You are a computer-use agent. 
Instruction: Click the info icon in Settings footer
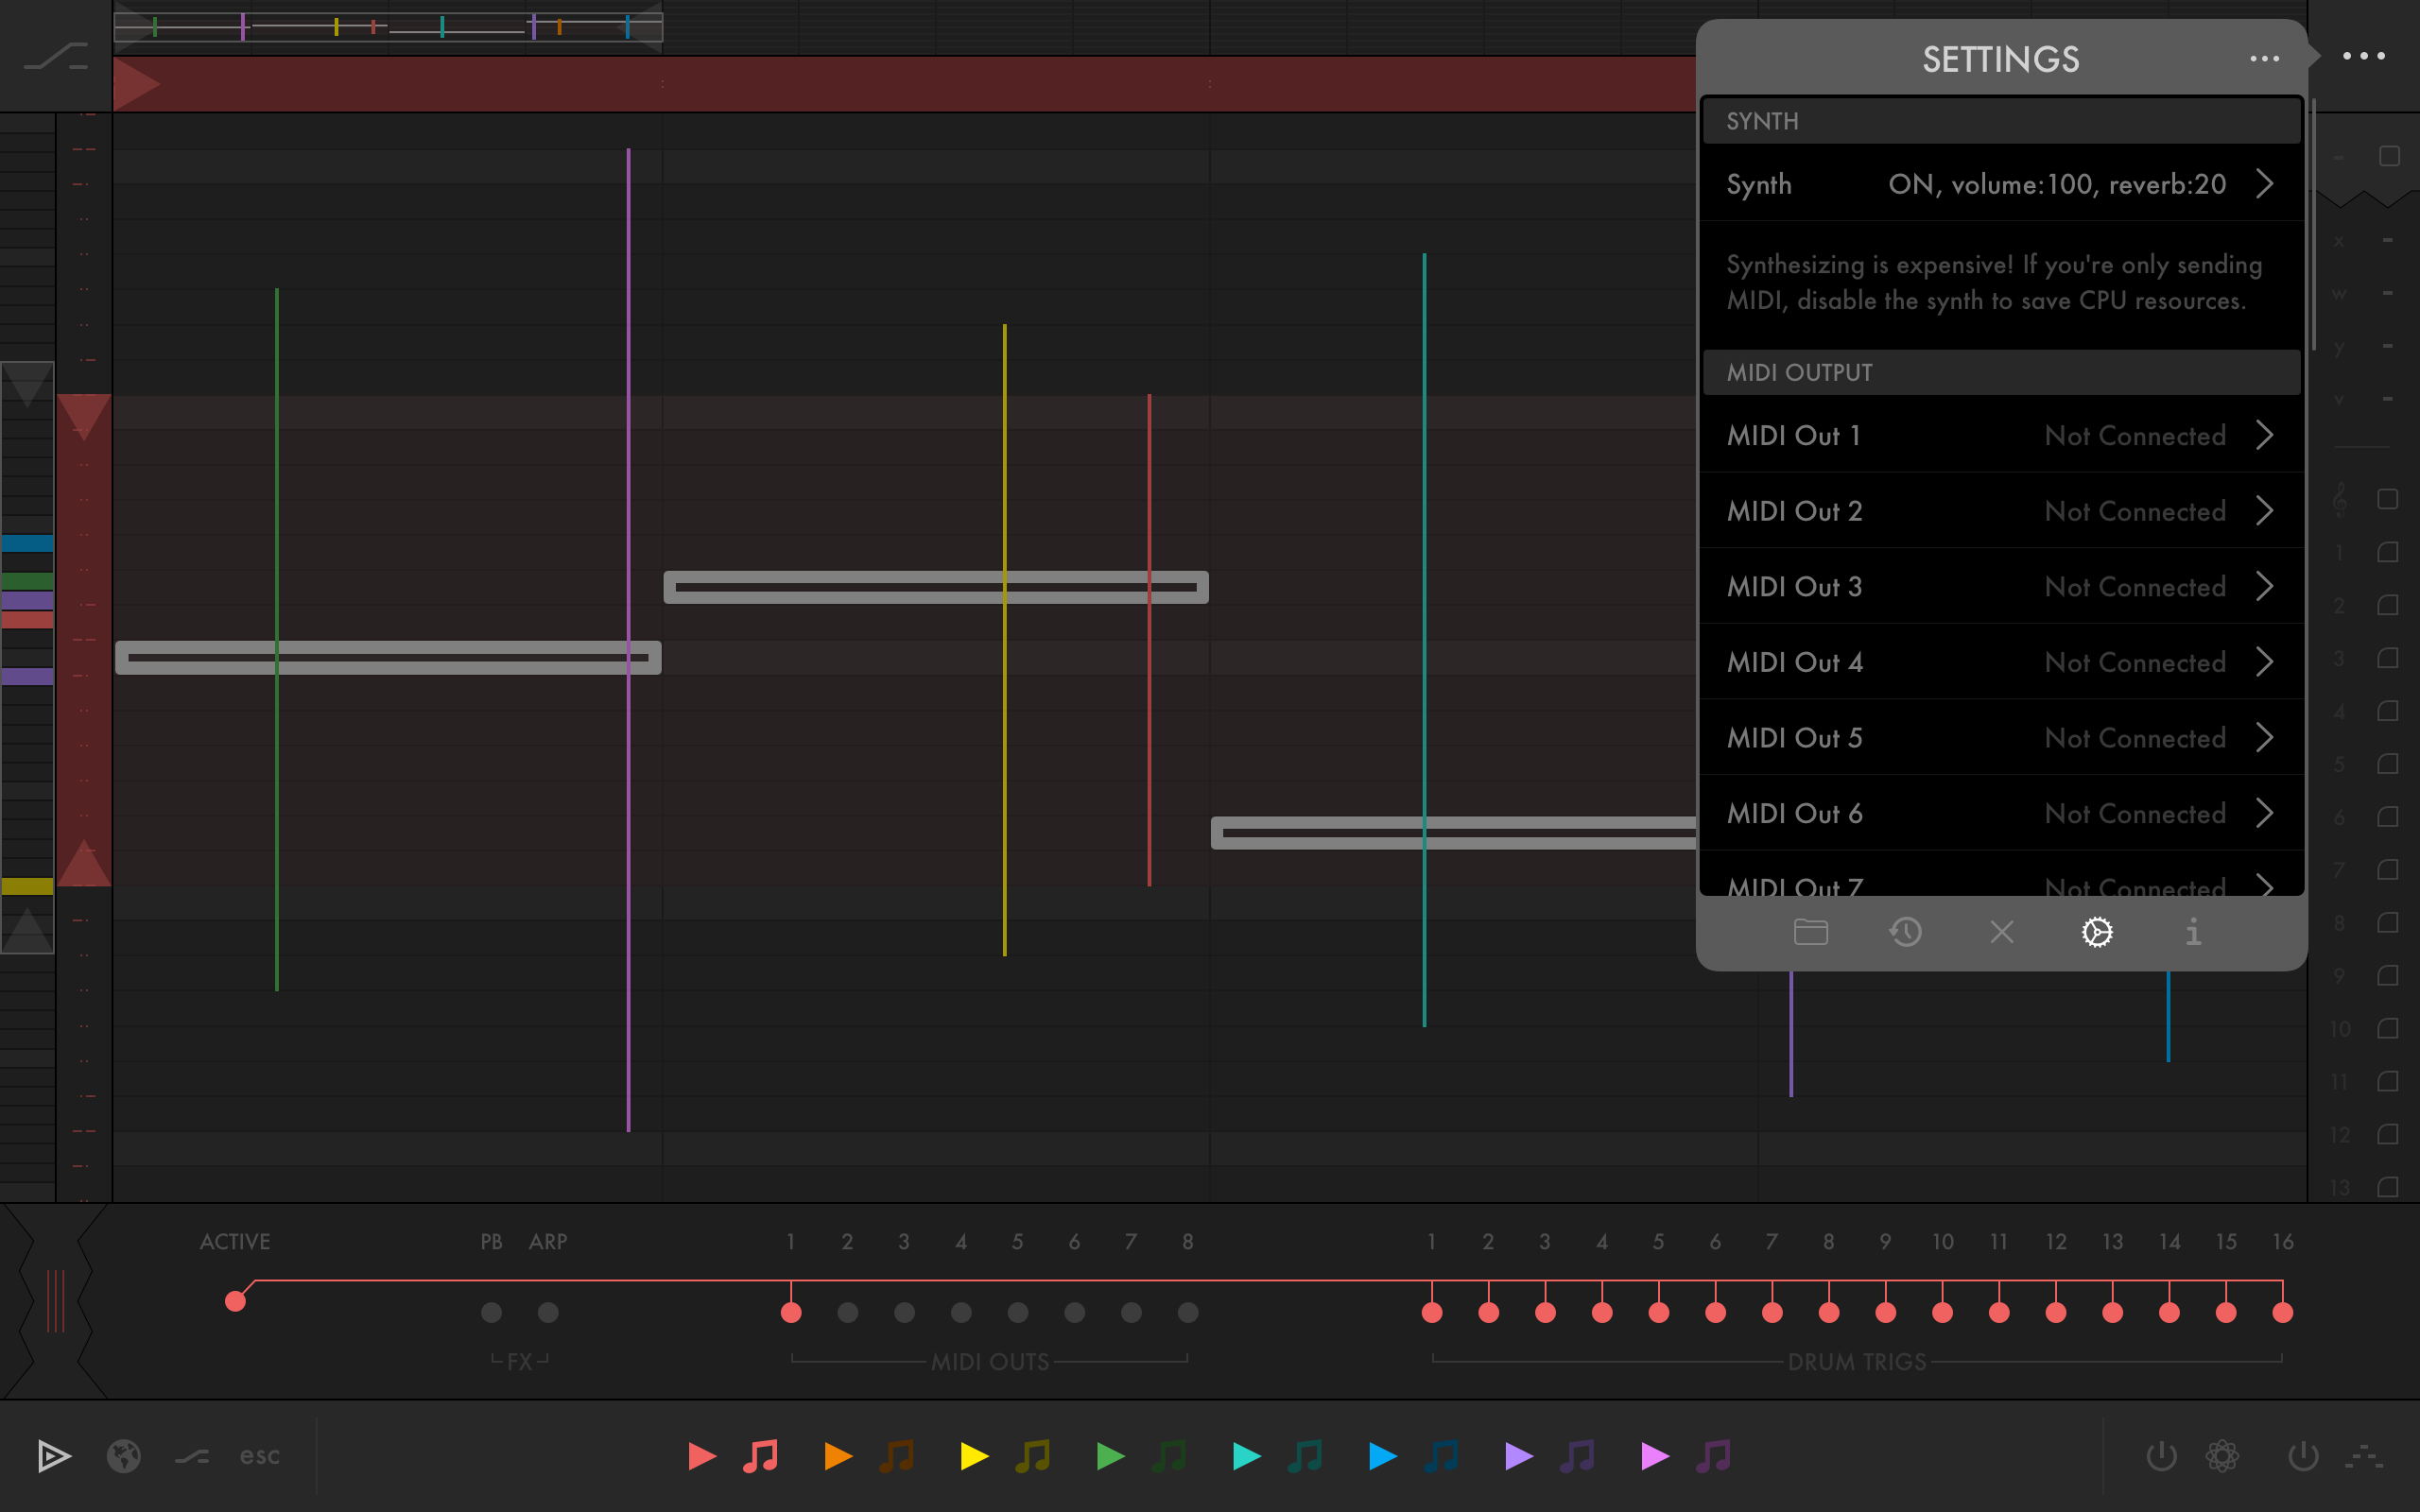click(2193, 932)
